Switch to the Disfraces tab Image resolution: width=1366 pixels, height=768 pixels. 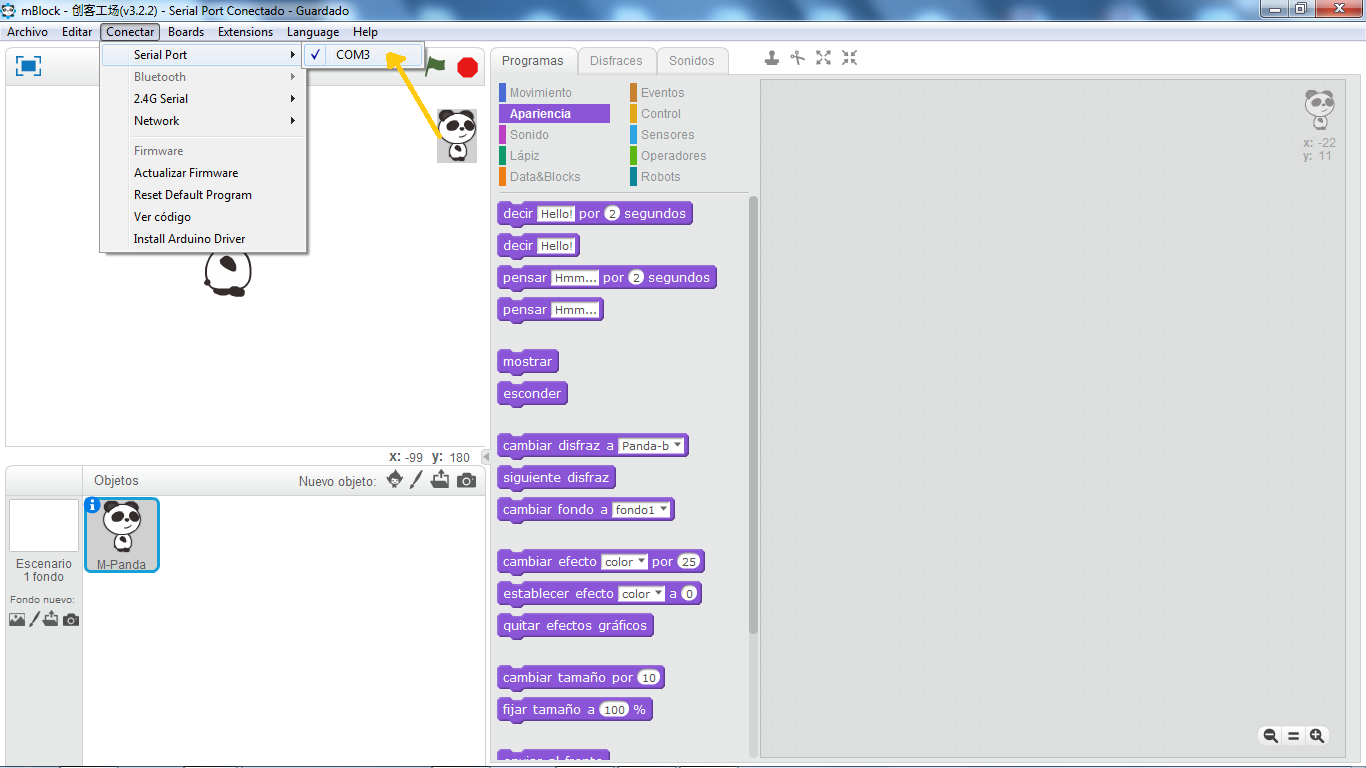(616, 61)
